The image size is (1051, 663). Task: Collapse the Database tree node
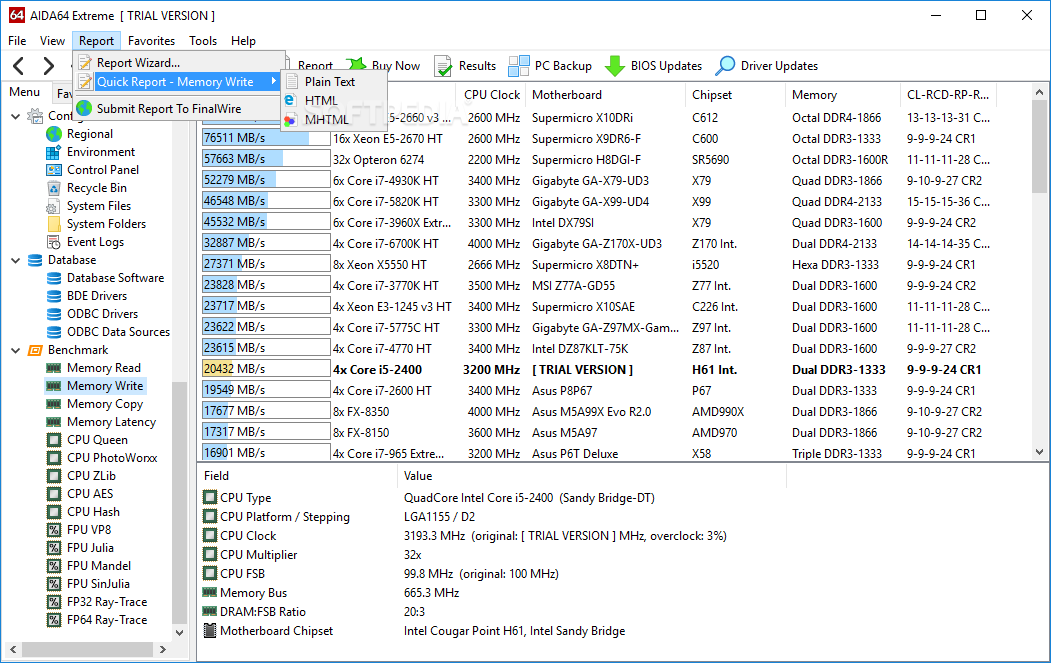point(15,260)
